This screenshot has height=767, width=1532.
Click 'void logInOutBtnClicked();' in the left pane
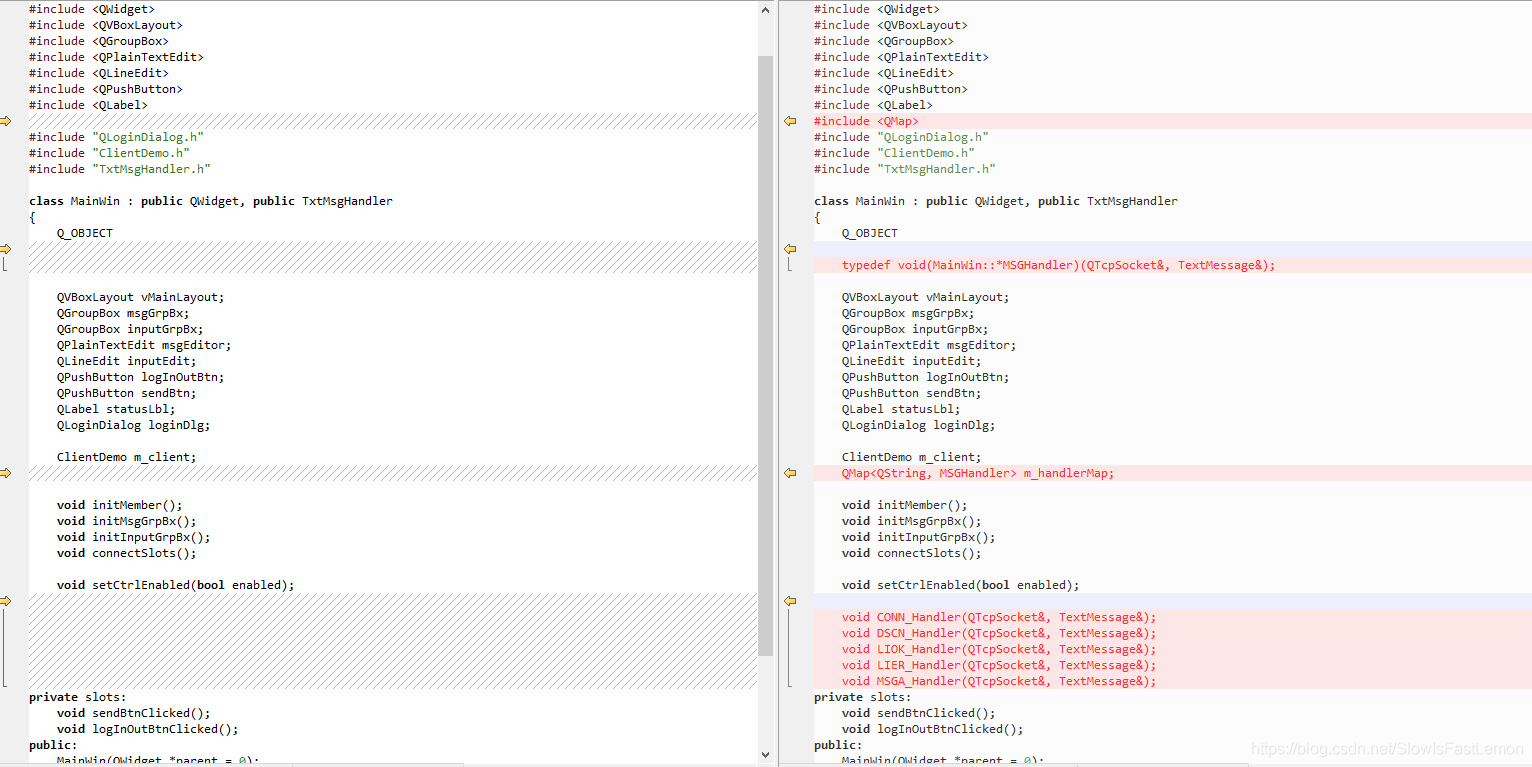[148, 729]
